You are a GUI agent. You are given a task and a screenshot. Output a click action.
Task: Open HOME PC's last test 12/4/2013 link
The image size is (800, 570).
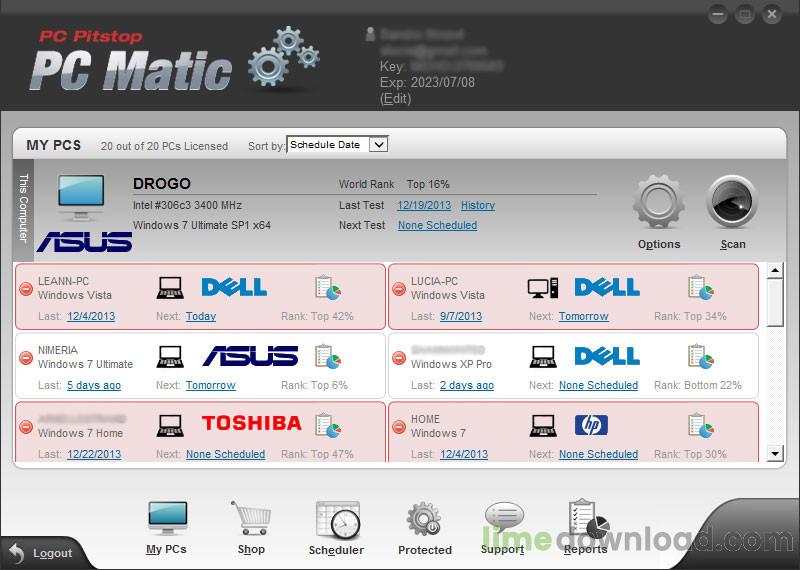coord(464,454)
